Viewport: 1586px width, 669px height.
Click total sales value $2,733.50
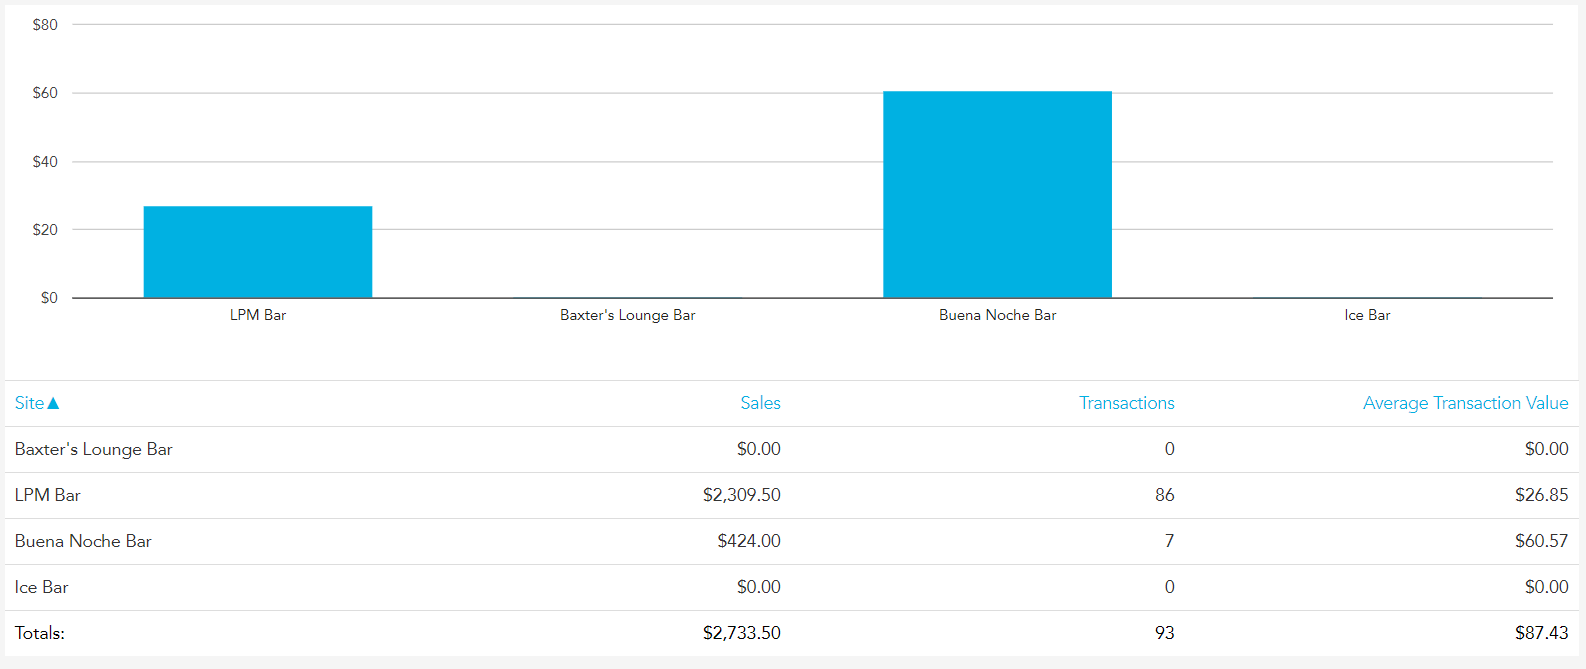[x=742, y=633]
